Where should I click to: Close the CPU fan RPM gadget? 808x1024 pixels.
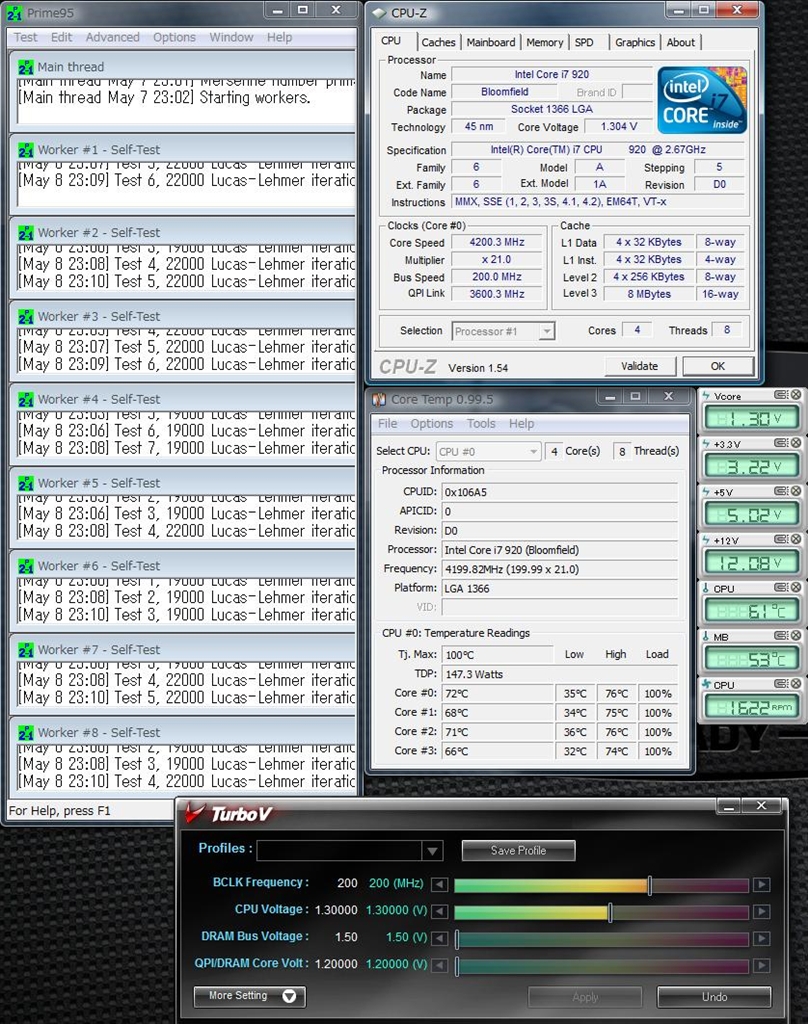pos(796,684)
